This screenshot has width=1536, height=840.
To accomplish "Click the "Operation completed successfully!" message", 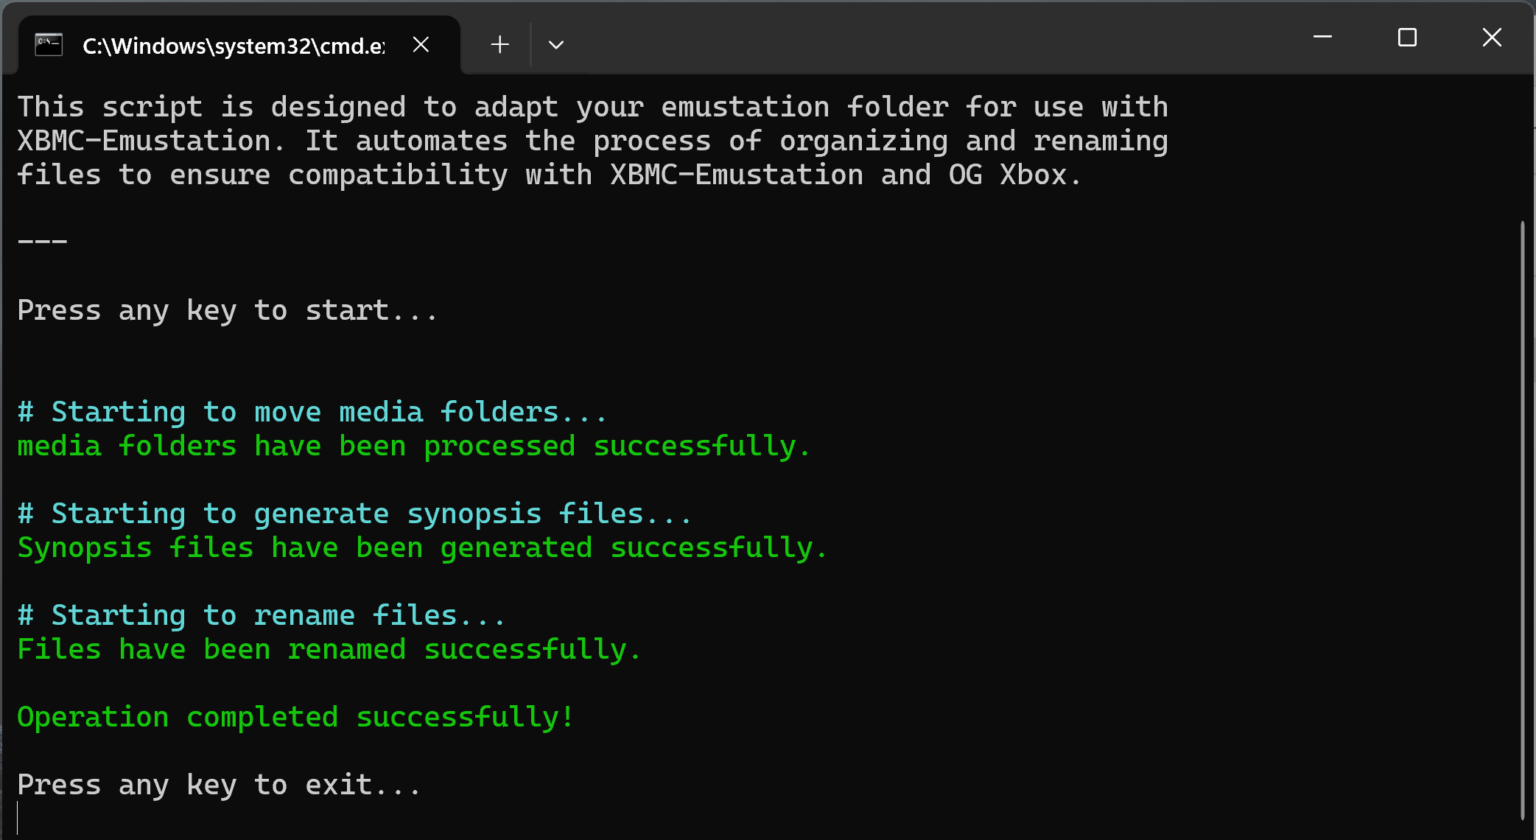I will (x=295, y=717).
